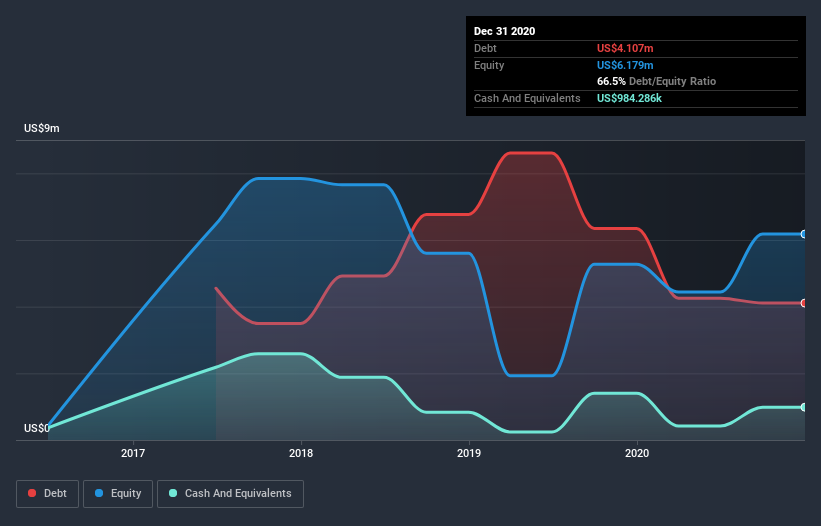Viewport: 821px width, 526px height.
Task: Click the US$984.286k cash value
Action: (629, 98)
